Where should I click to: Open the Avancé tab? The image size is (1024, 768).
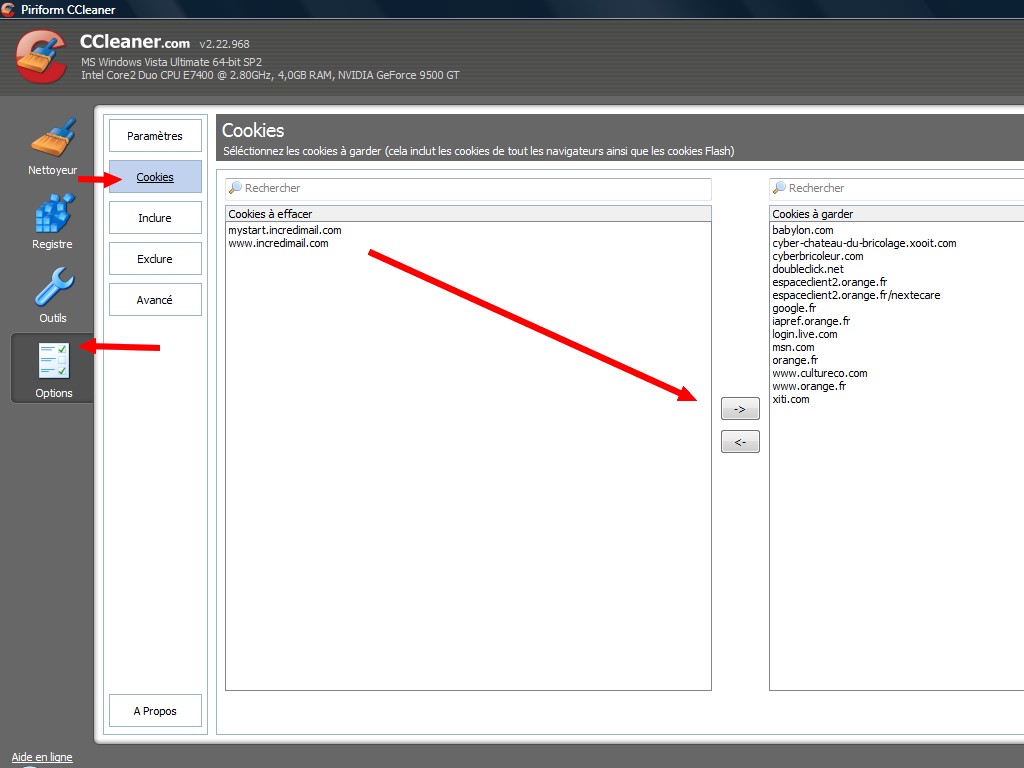pyautogui.click(x=155, y=300)
